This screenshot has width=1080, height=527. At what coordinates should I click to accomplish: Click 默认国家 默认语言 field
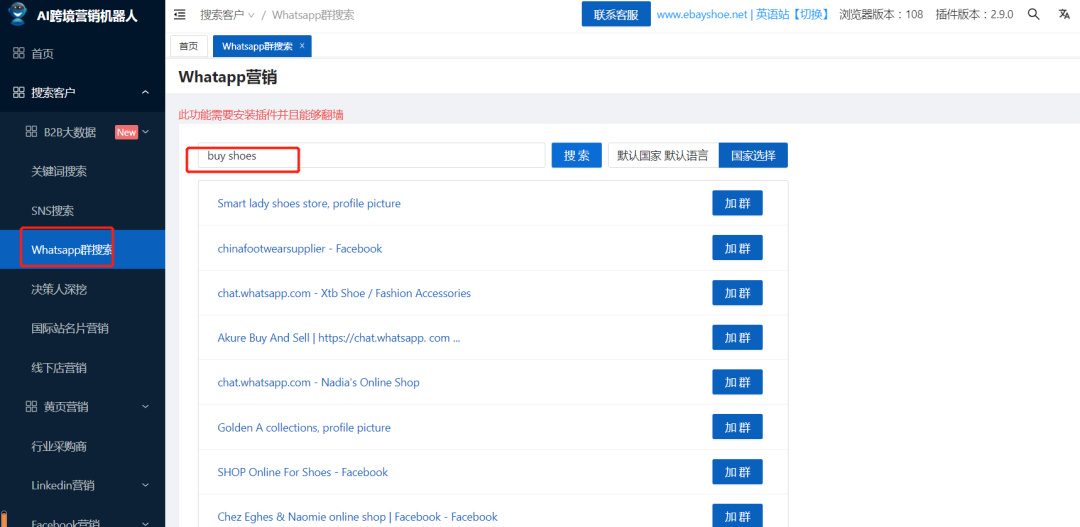(663, 155)
